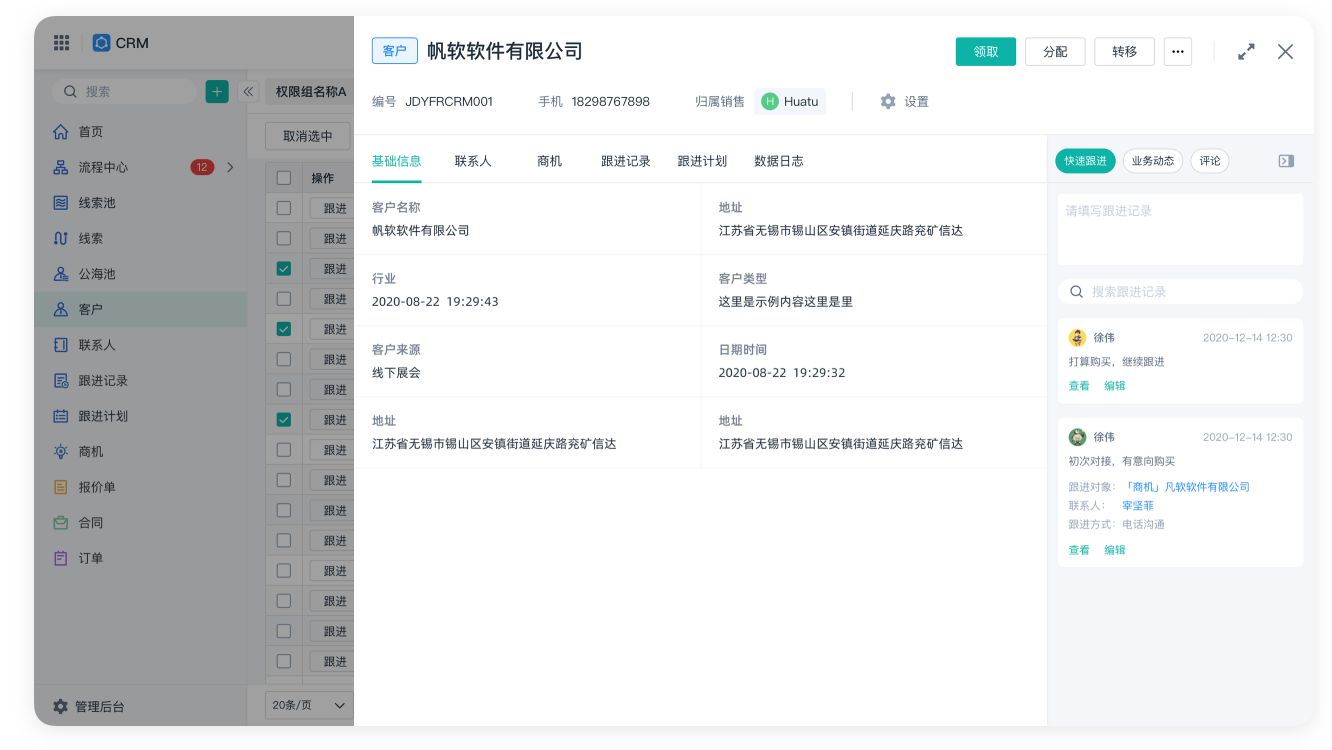Screen dimensions: 1332x750
Task: Switch to the 联系人 tab
Action: pos(472,161)
